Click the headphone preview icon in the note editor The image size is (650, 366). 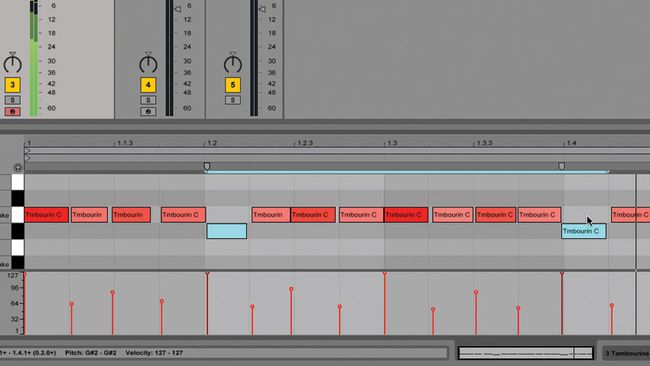[x=17, y=168]
